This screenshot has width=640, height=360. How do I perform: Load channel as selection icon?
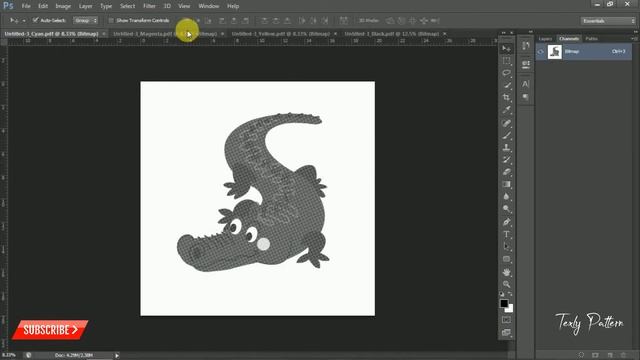coord(581,355)
